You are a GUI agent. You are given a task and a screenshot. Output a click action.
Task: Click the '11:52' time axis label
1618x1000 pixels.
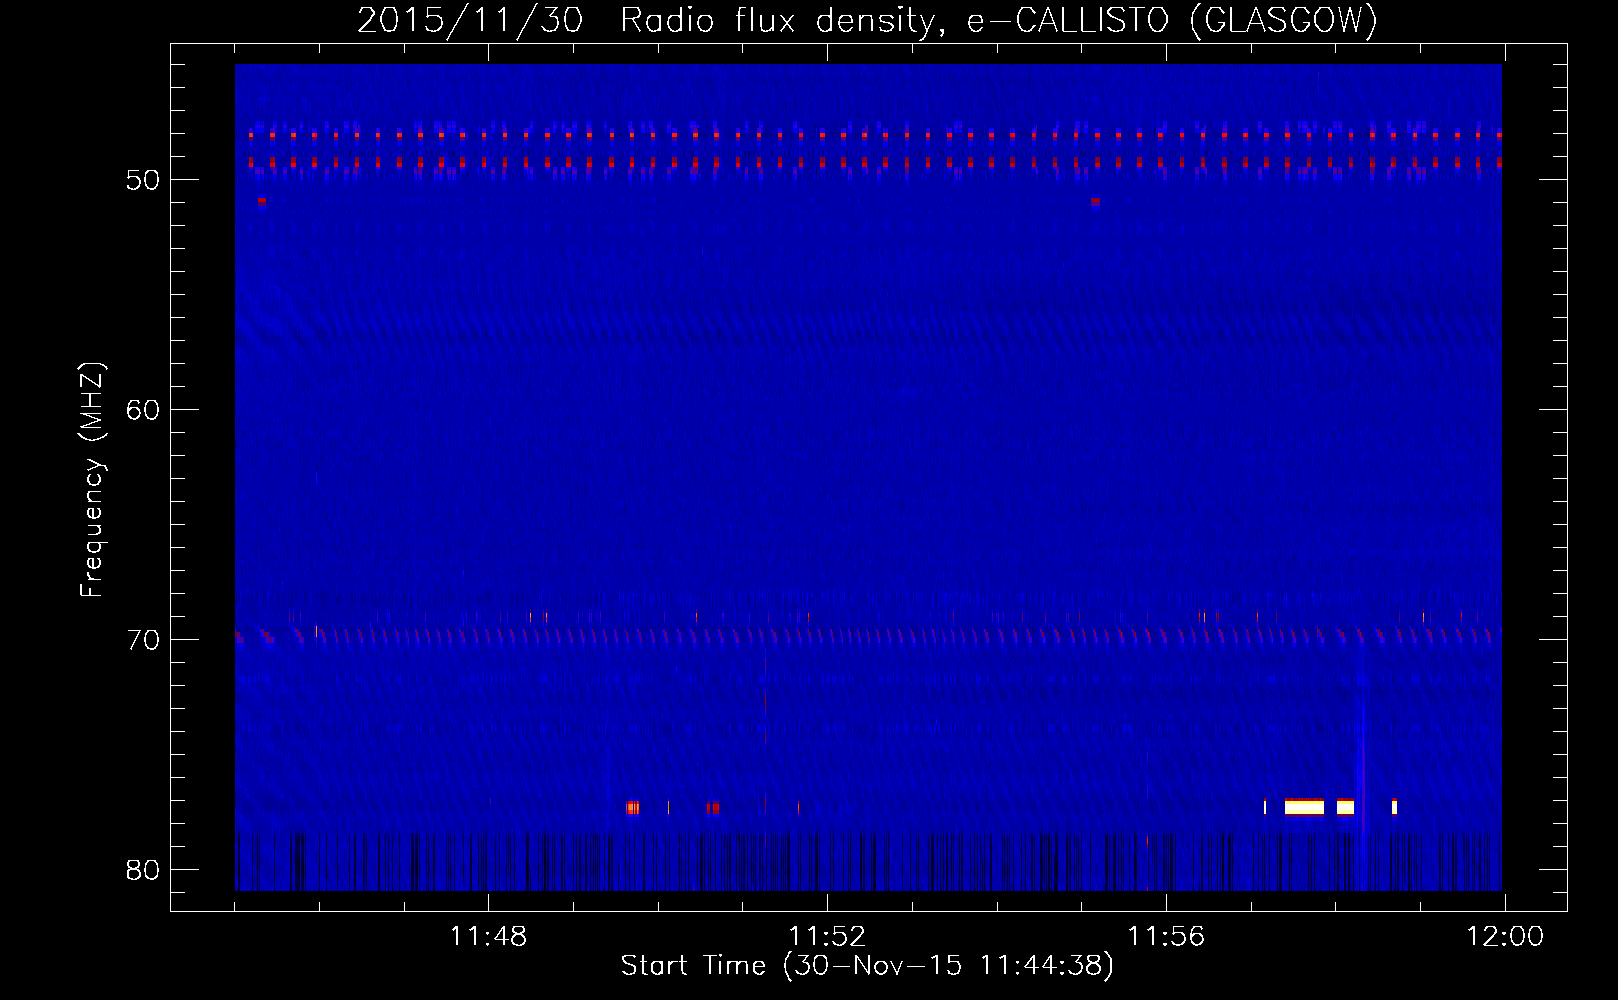tap(827, 937)
